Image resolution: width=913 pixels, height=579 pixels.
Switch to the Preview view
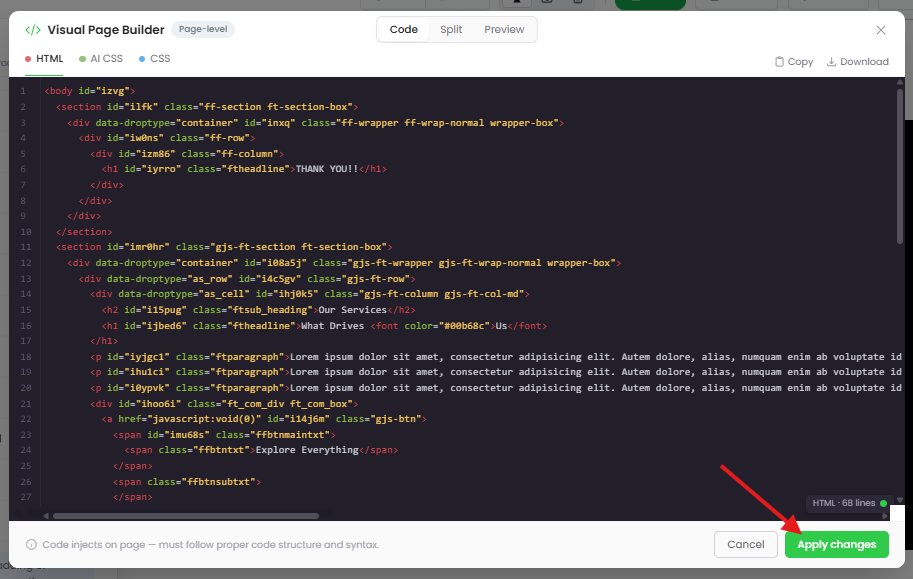(x=504, y=29)
